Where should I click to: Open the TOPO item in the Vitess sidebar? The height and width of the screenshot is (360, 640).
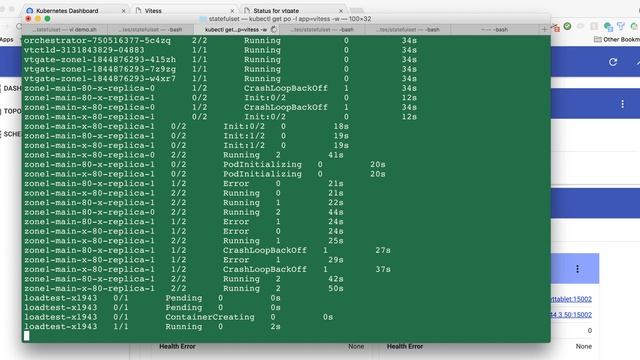(11, 111)
